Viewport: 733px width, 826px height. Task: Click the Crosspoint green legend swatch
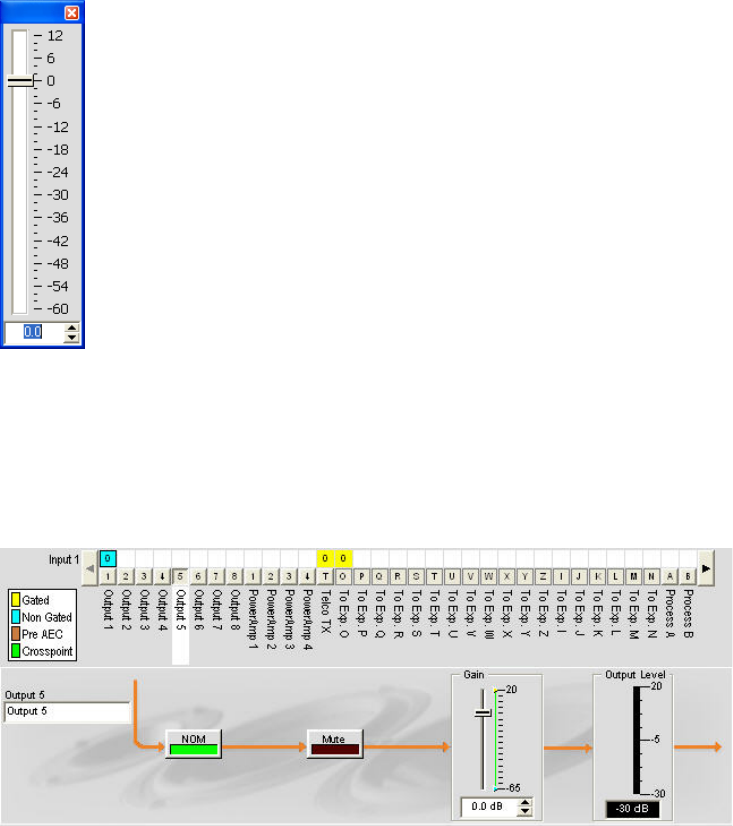pos(16,651)
